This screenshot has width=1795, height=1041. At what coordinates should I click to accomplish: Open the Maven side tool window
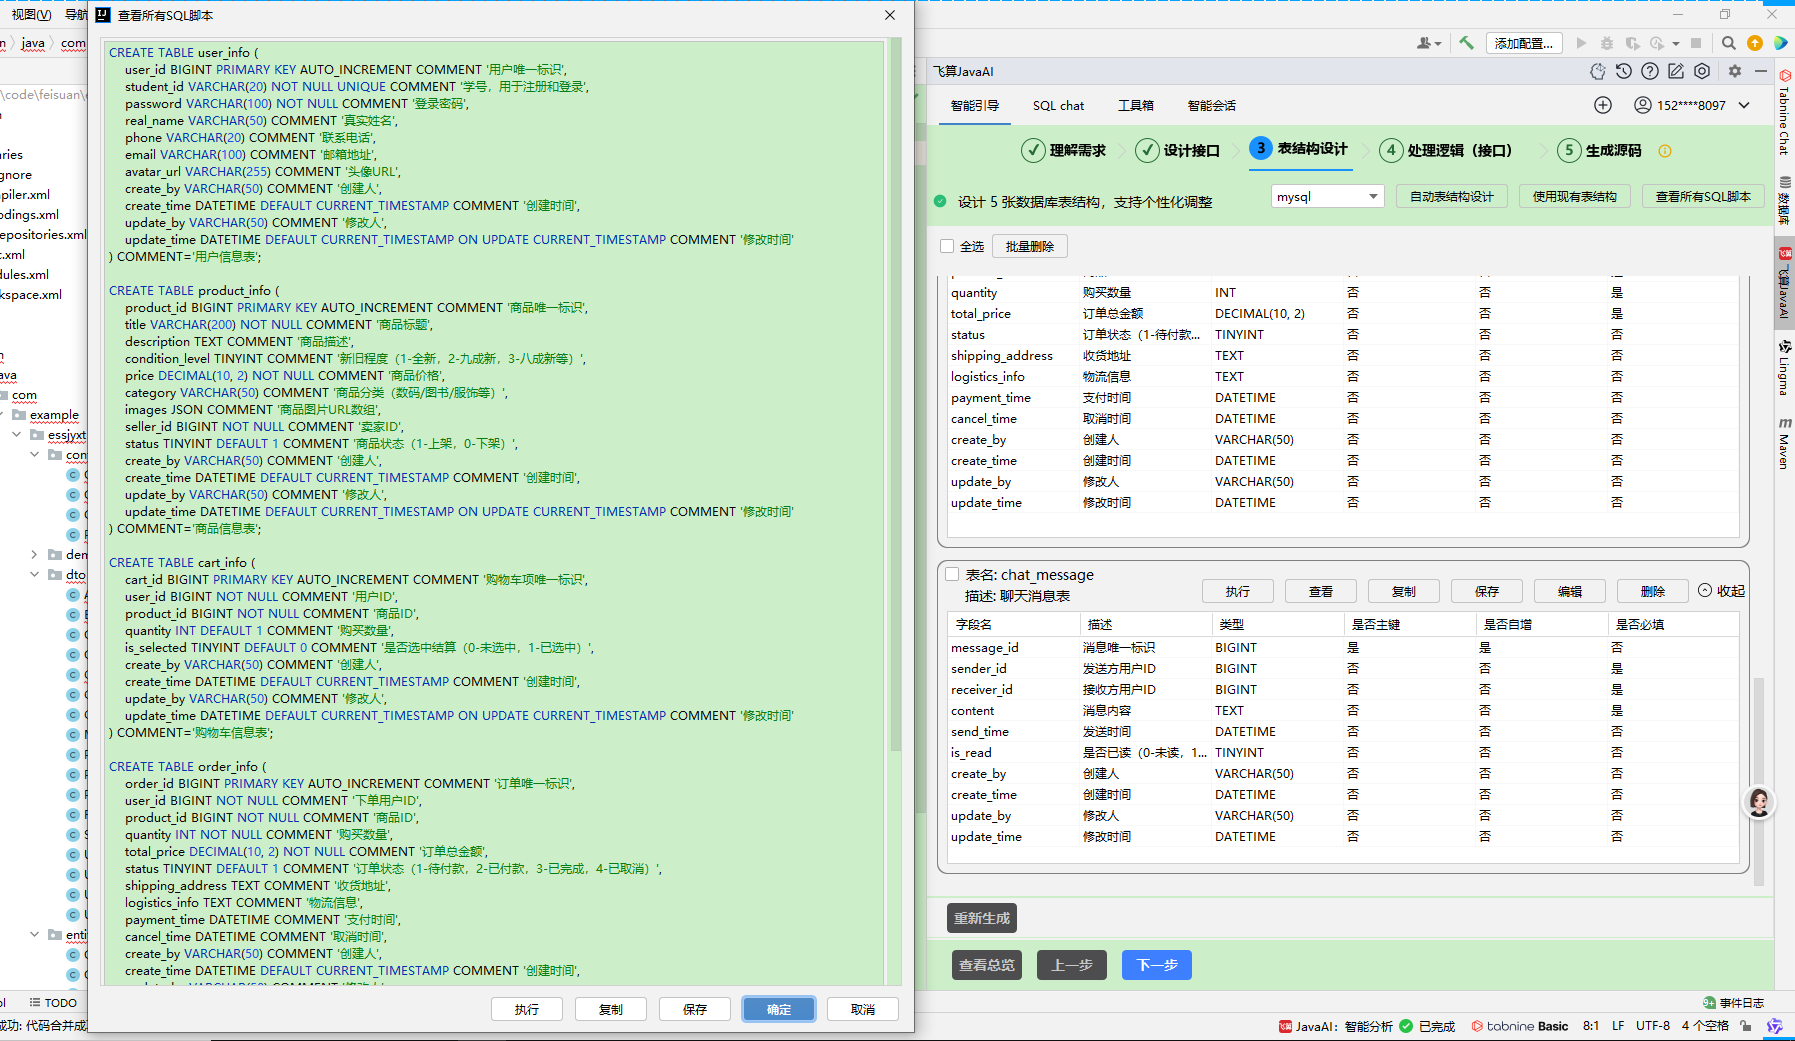coord(1784,443)
